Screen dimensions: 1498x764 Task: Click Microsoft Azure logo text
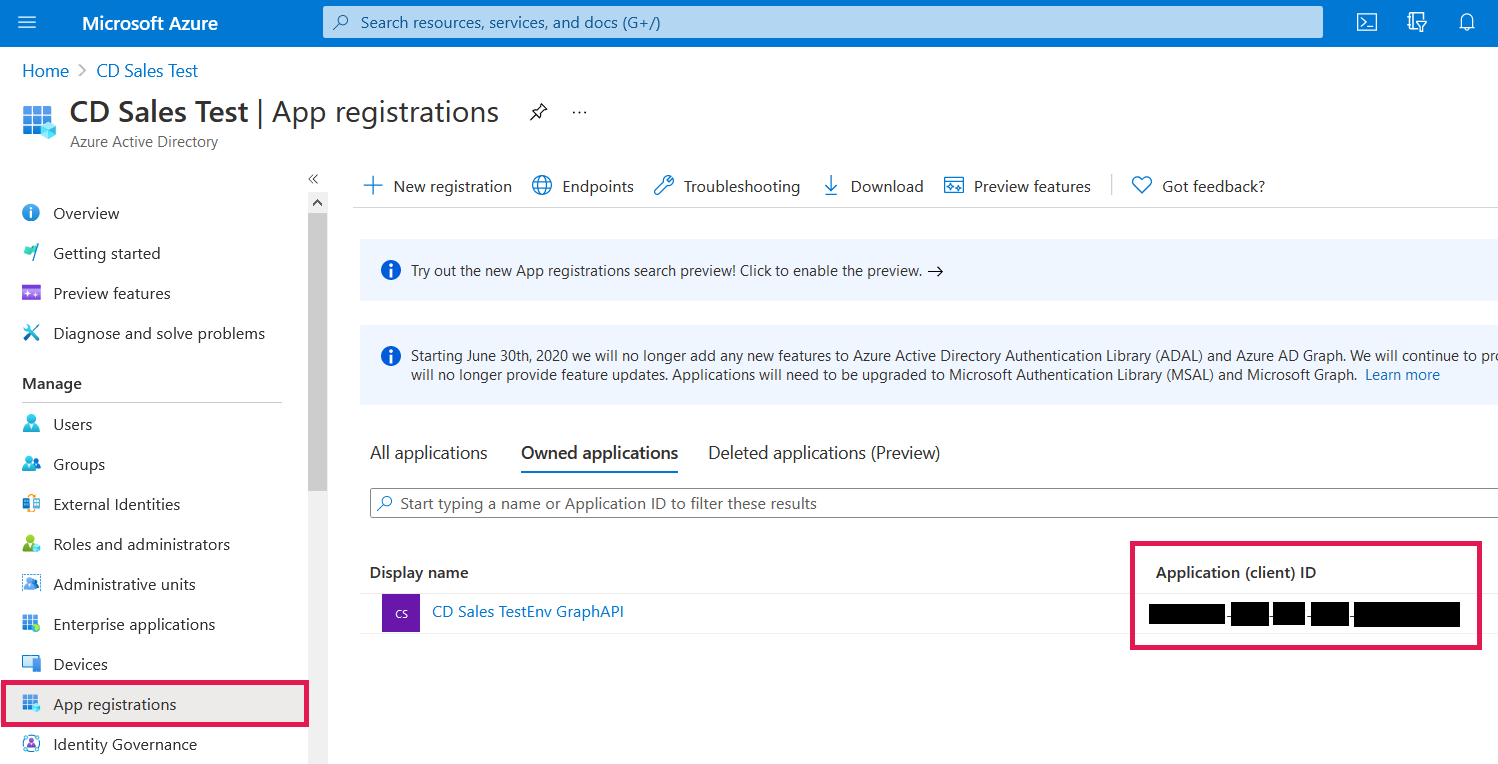(x=150, y=23)
